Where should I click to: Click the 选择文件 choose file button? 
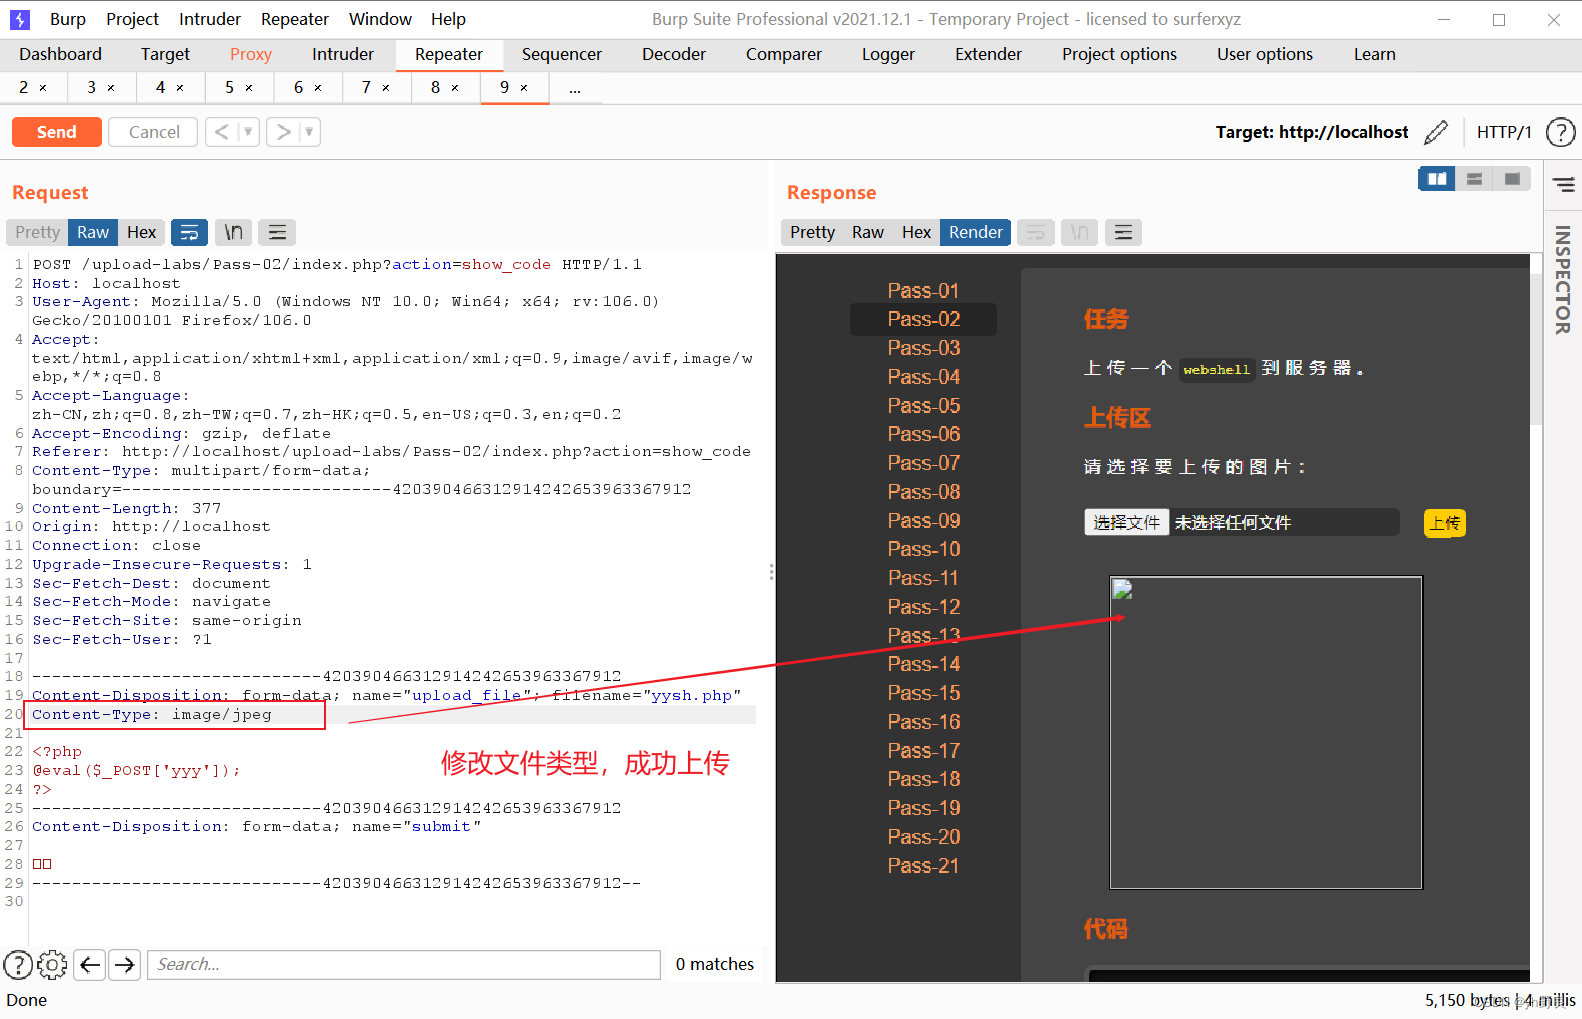click(1126, 522)
